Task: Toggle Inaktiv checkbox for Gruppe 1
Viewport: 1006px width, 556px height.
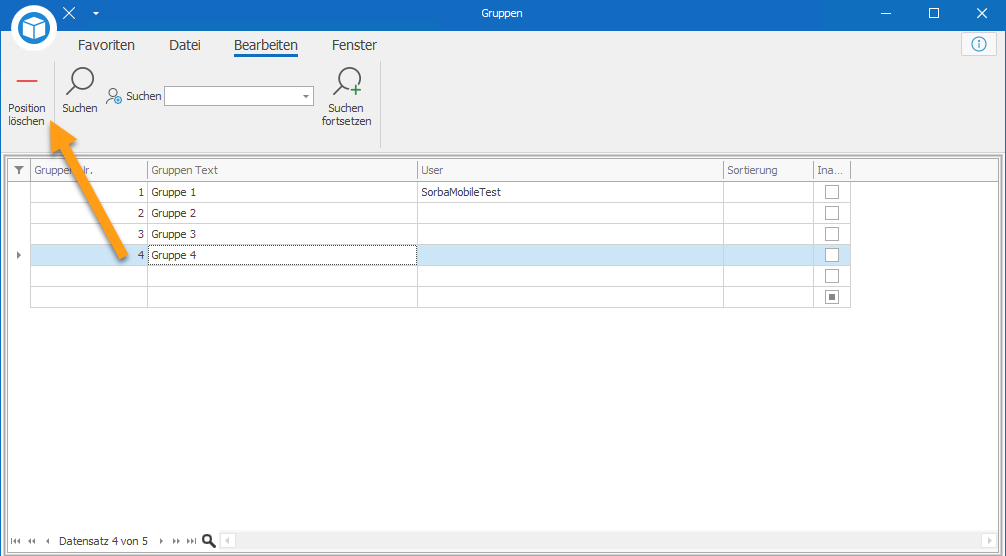Action: click(x=832, y=192)
